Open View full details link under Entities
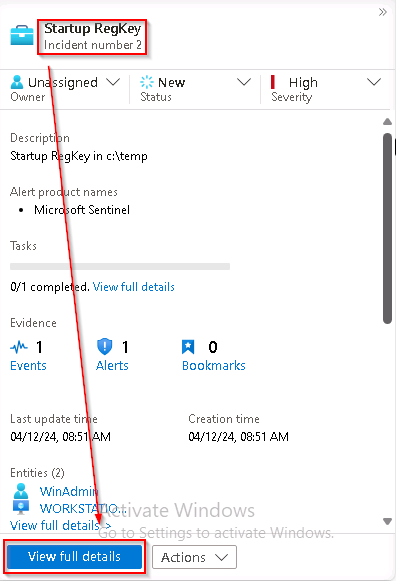396x581 pixels. 60,525
